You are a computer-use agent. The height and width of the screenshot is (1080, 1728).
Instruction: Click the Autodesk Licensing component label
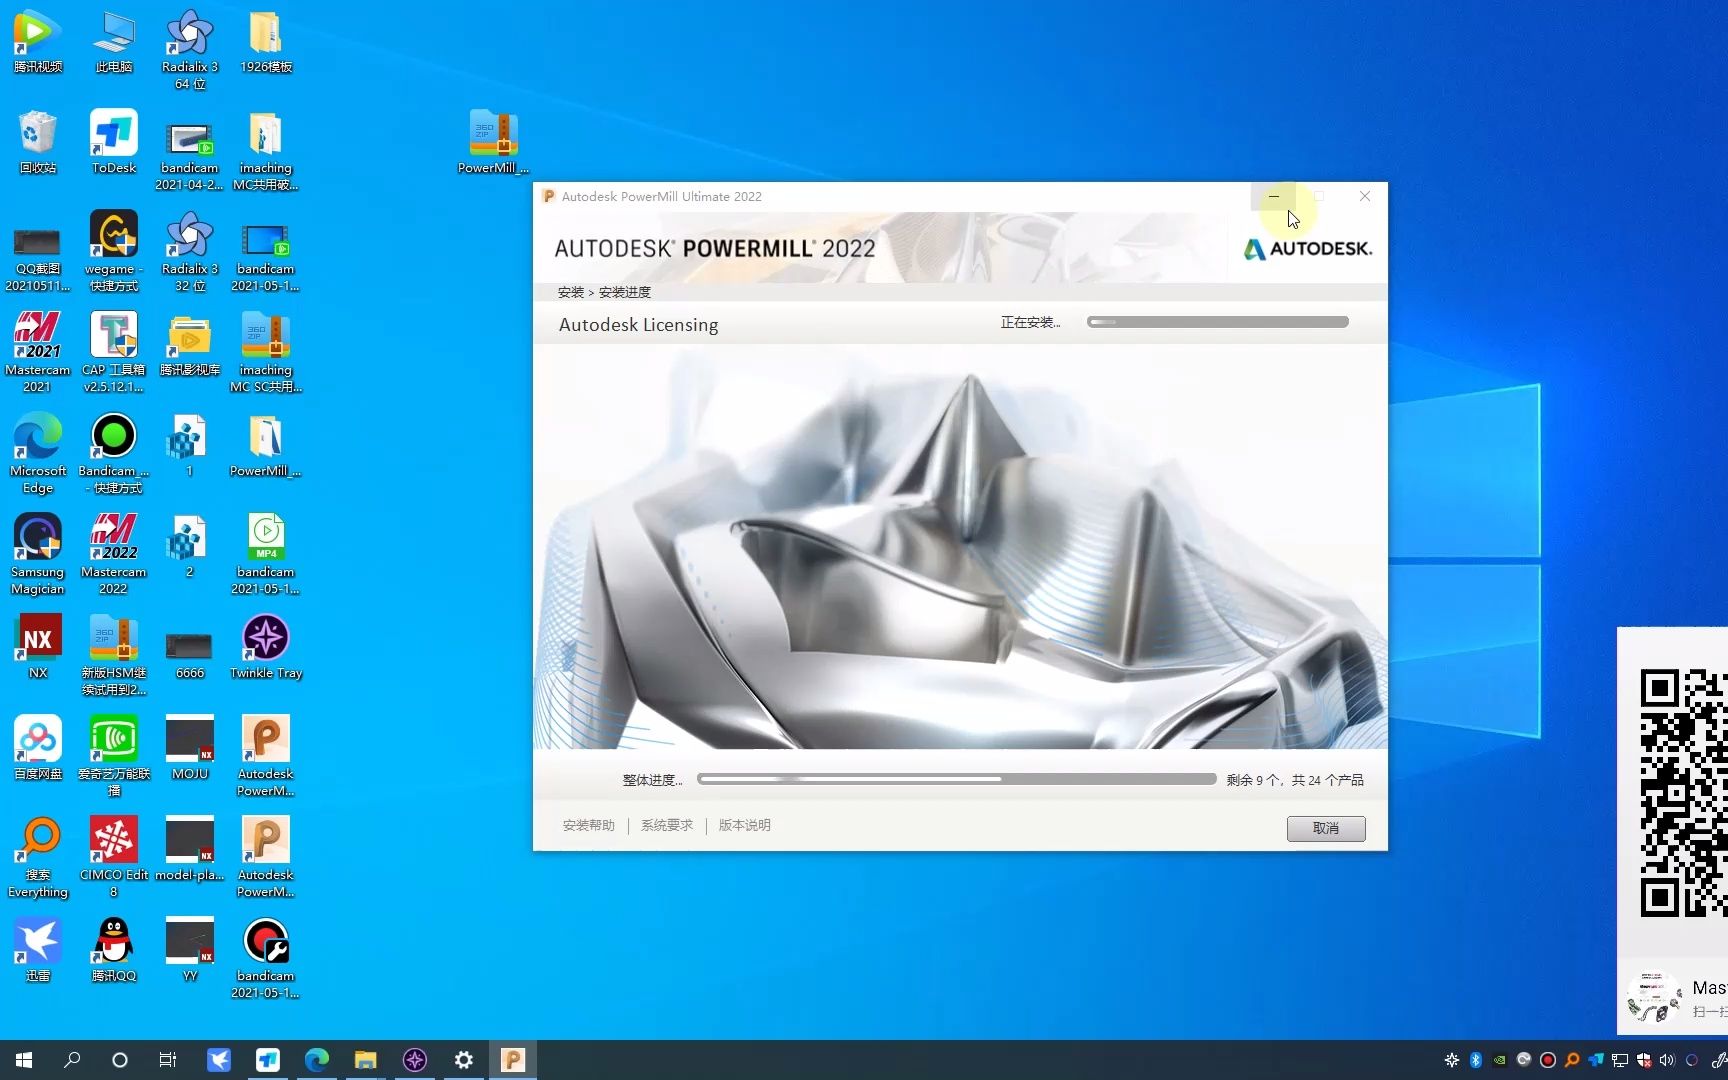tap(638, 325)
